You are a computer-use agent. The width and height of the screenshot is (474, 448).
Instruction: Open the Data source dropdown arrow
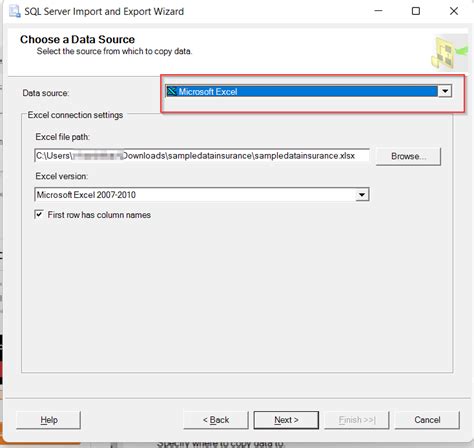click(445, 91)
